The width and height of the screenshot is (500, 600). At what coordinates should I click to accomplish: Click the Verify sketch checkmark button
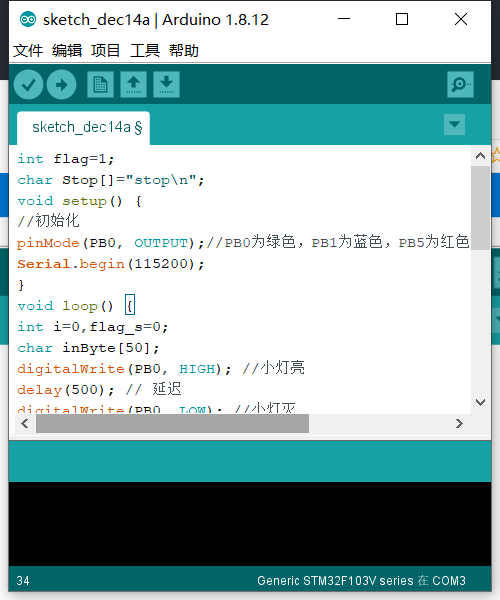pyautogui.click(x=28, y=85)
